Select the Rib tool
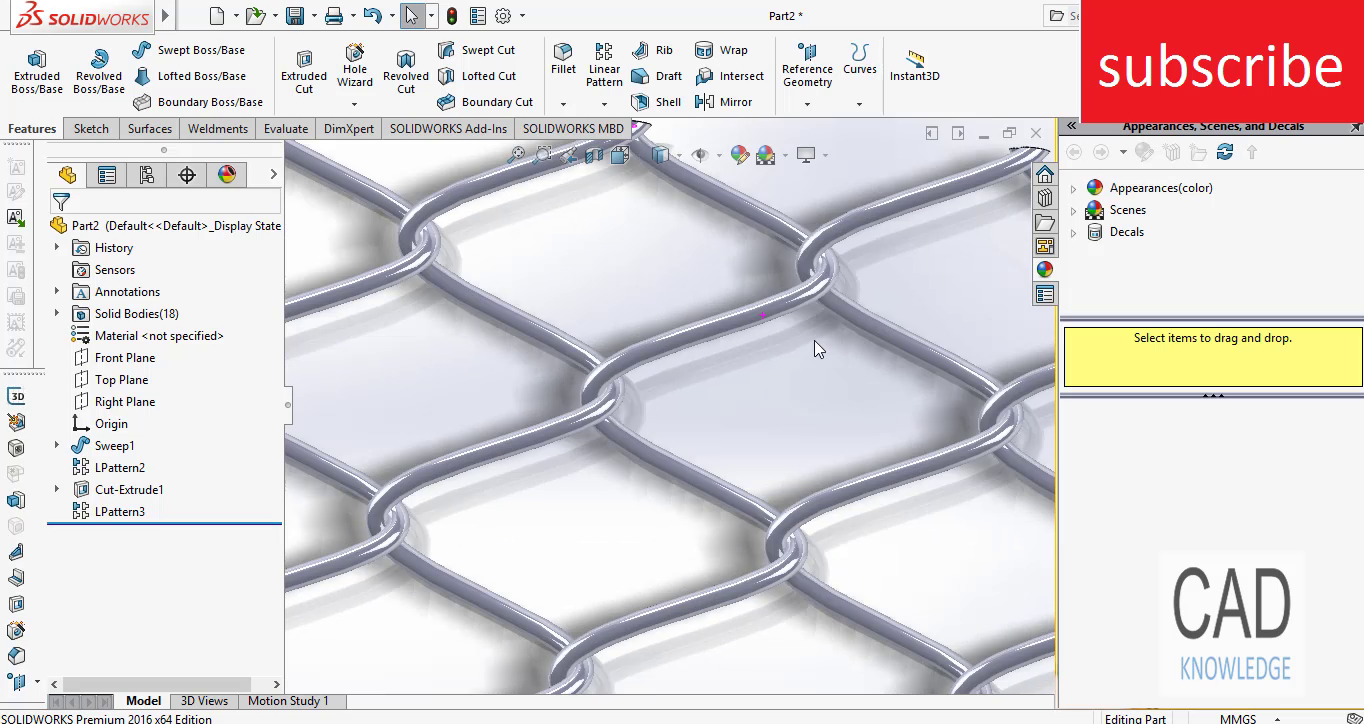1364x724 pixels. [652, 50]
